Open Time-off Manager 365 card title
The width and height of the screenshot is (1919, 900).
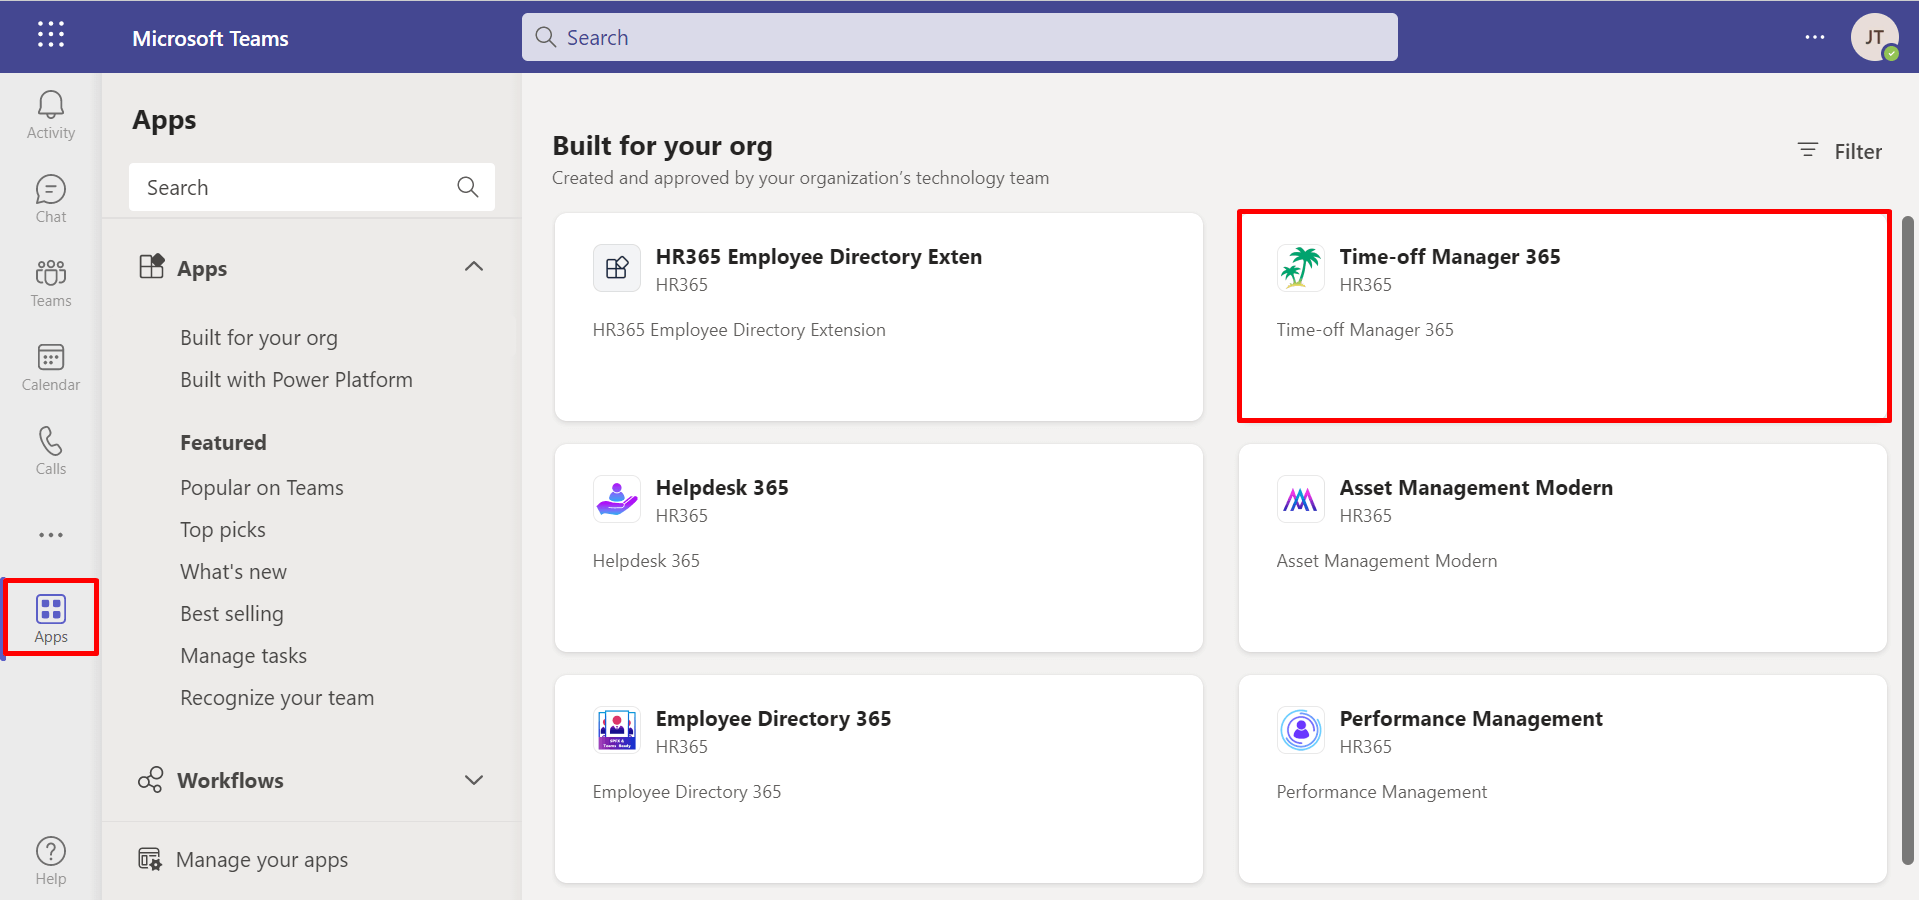[x=1450, y=257]
